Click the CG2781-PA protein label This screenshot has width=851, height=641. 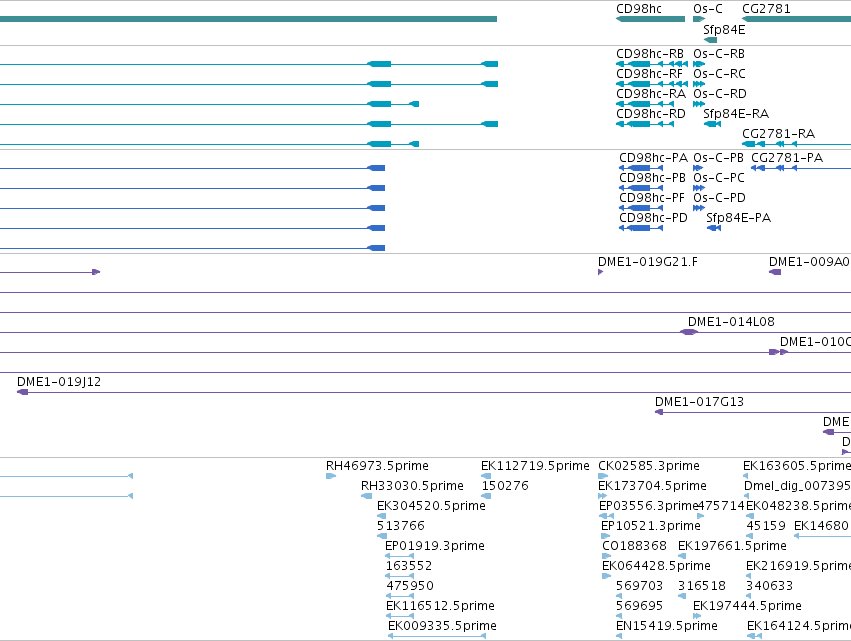point(787,158)
